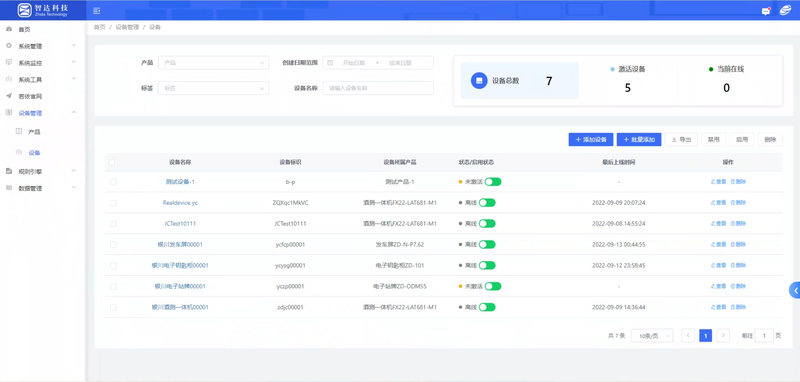Click the 系统工具 toolbox icon in the sidebar
Screen dimensions: 800x382
(x=9, y=79)
